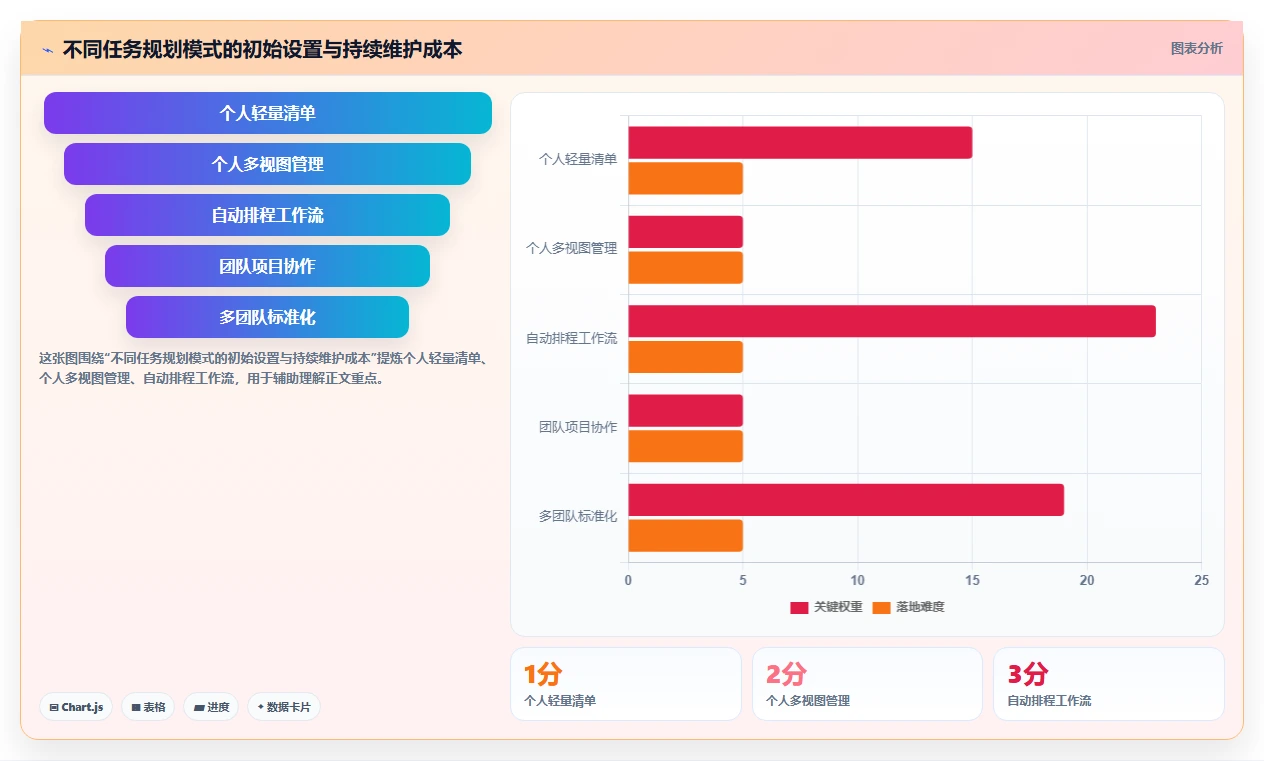Click the y-axis label 团队项目协作
Viewport: 1264px width, 761px height.
tap(578, 427)
